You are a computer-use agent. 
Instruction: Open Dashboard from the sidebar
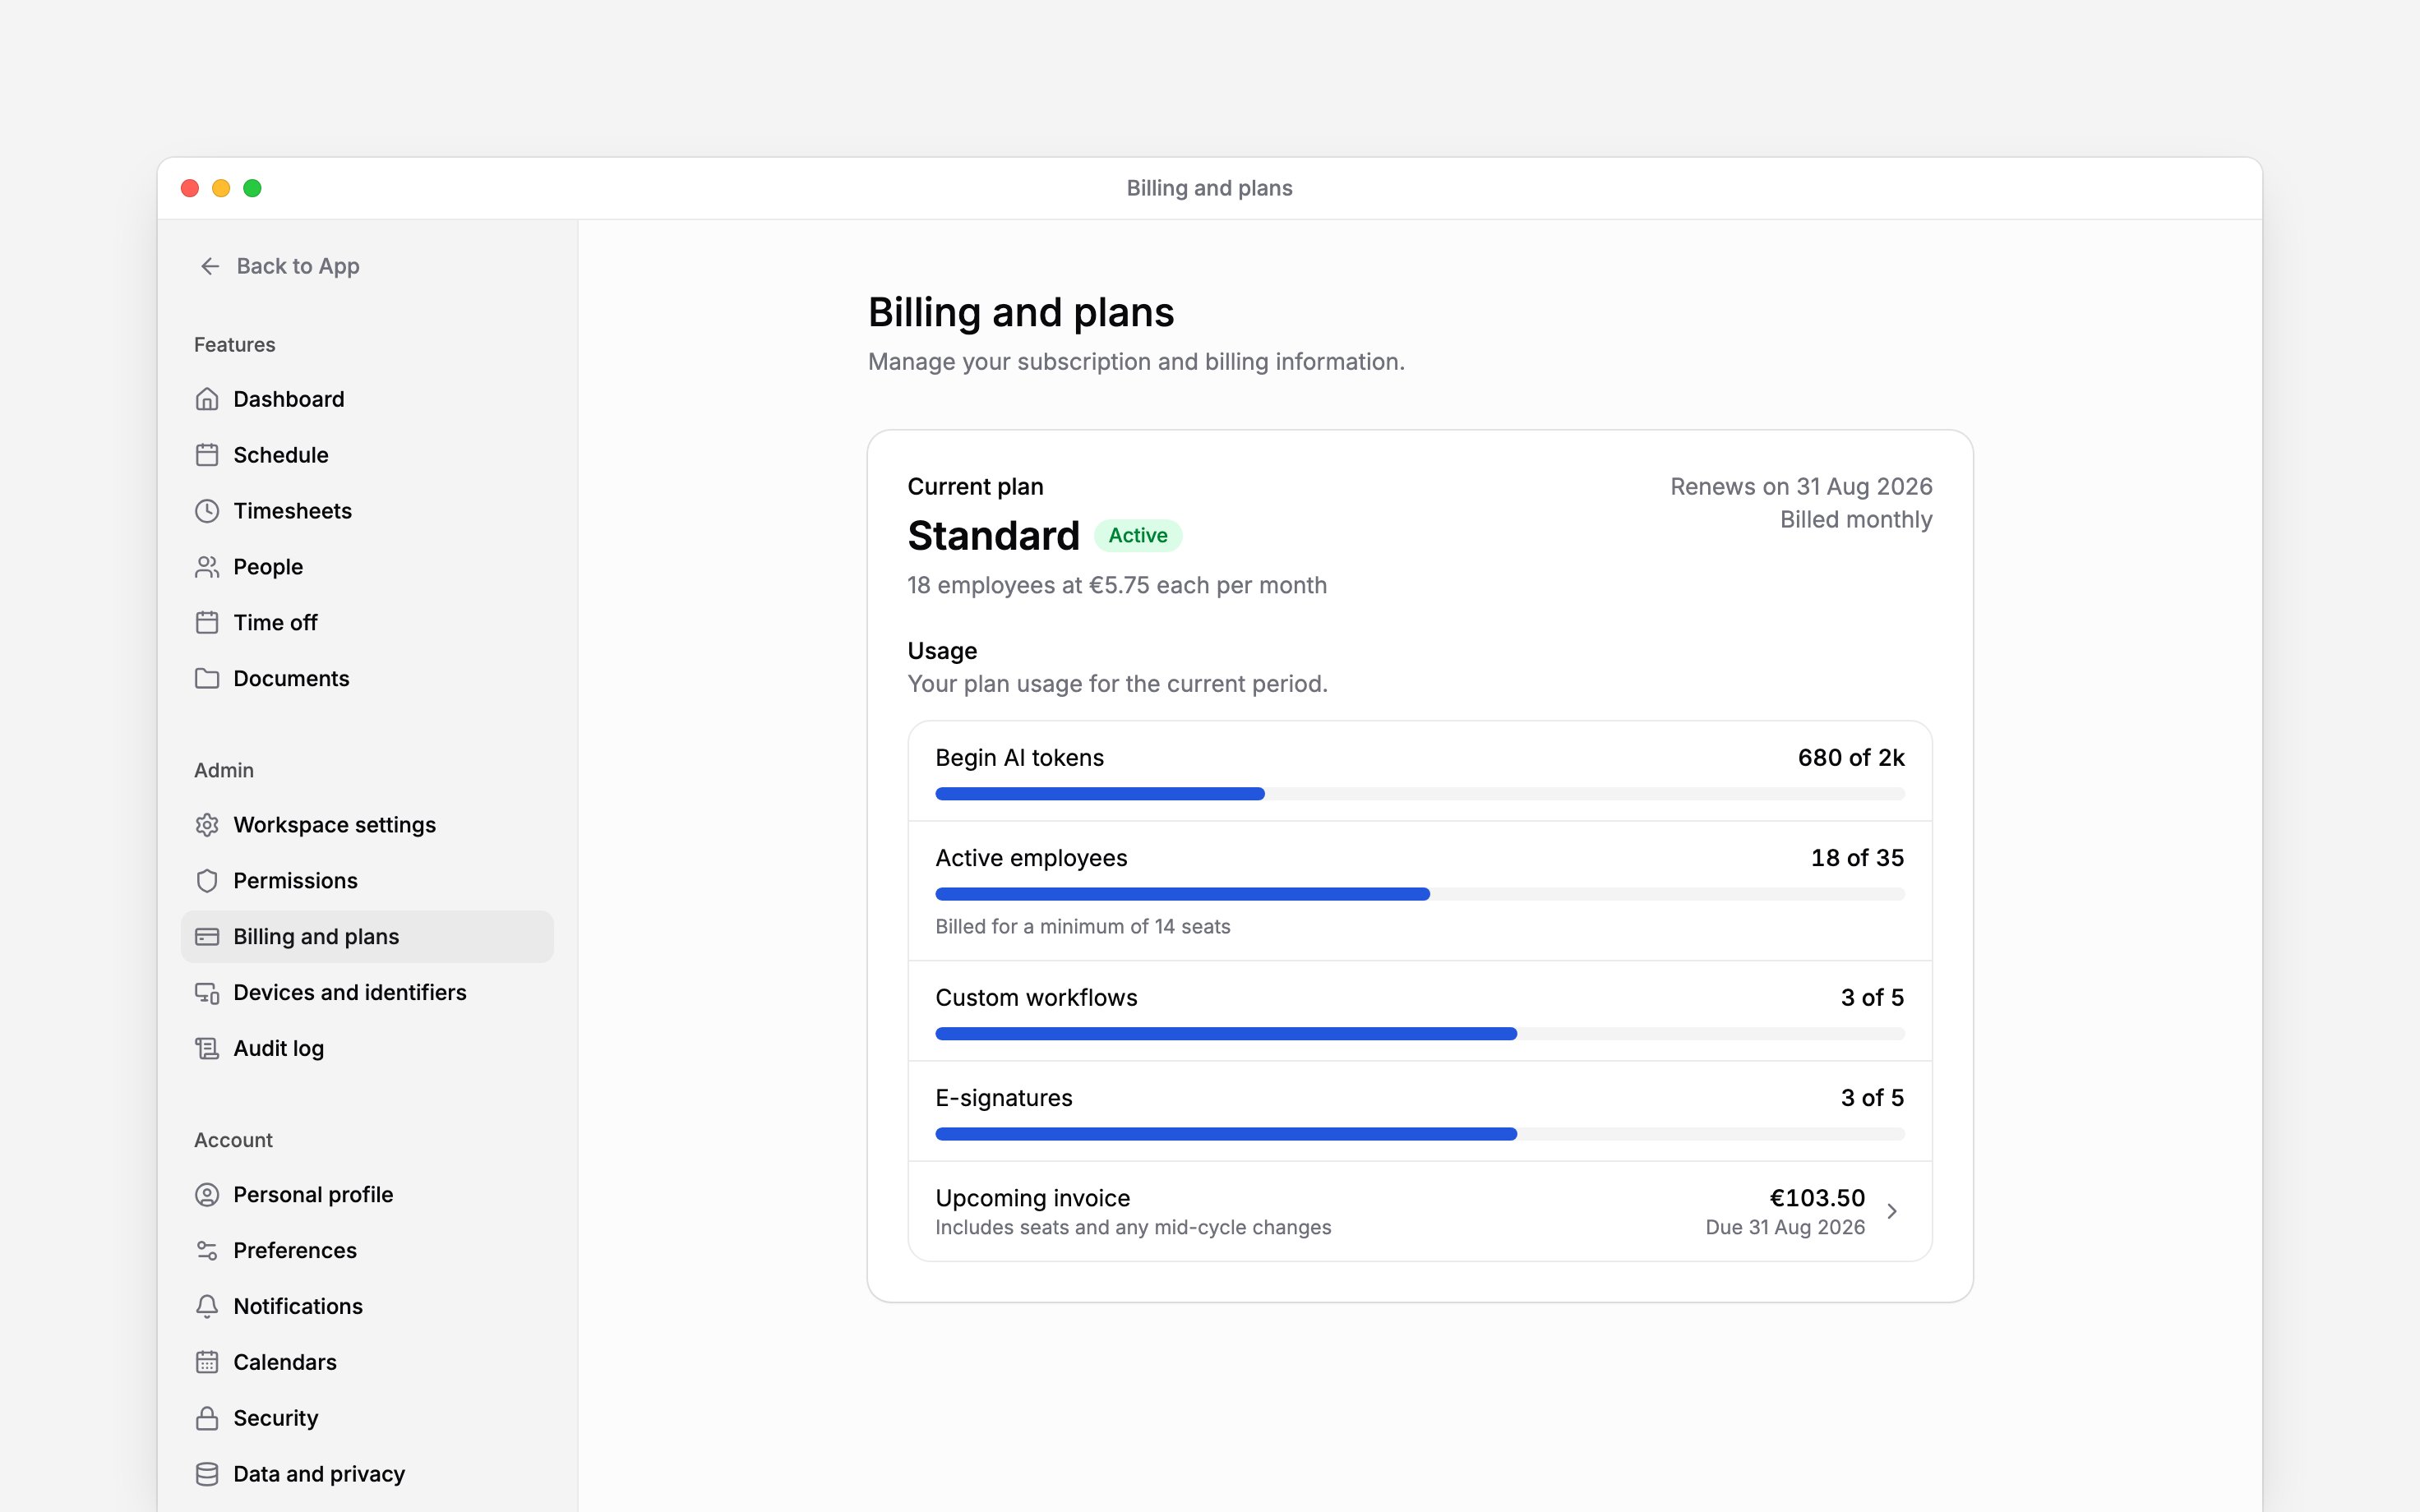point(288,399)
